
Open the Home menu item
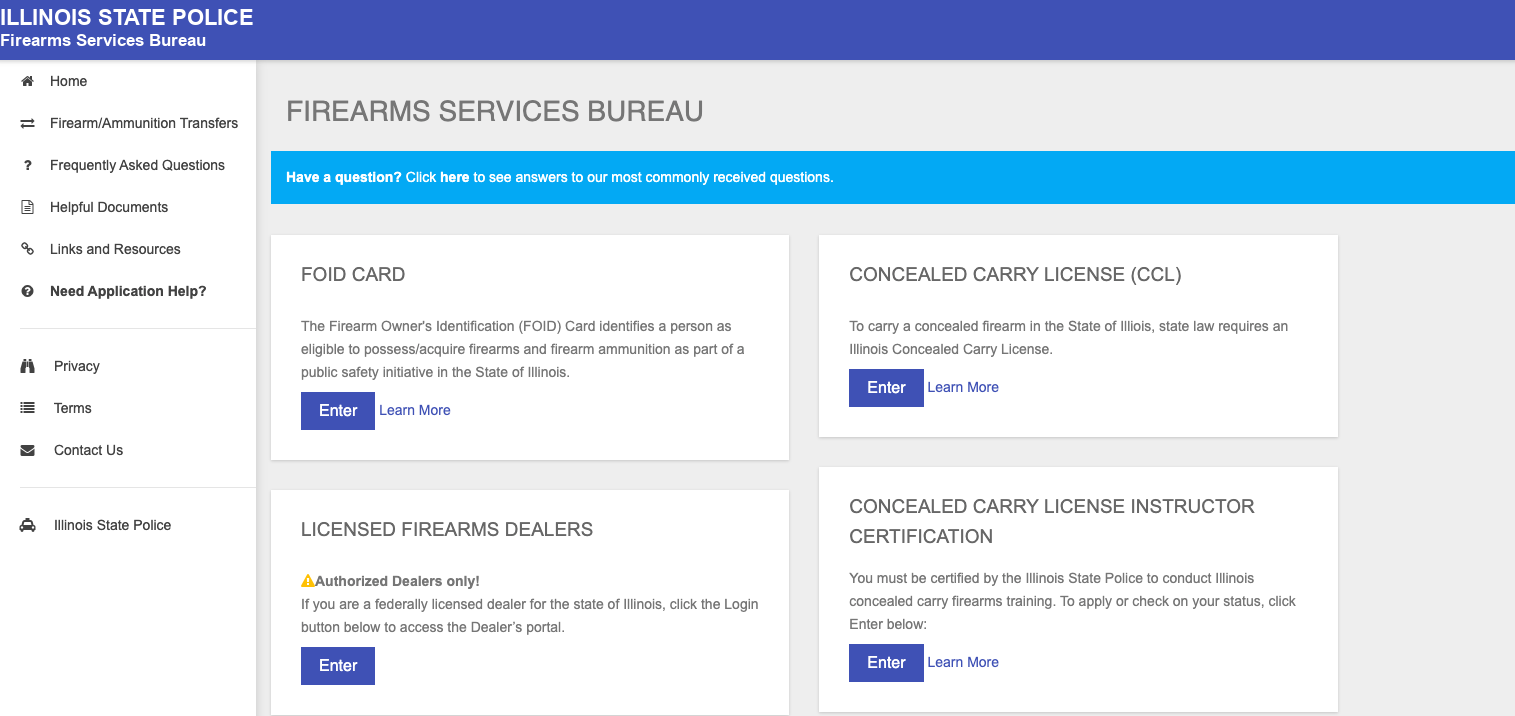(x=68, y=81)
